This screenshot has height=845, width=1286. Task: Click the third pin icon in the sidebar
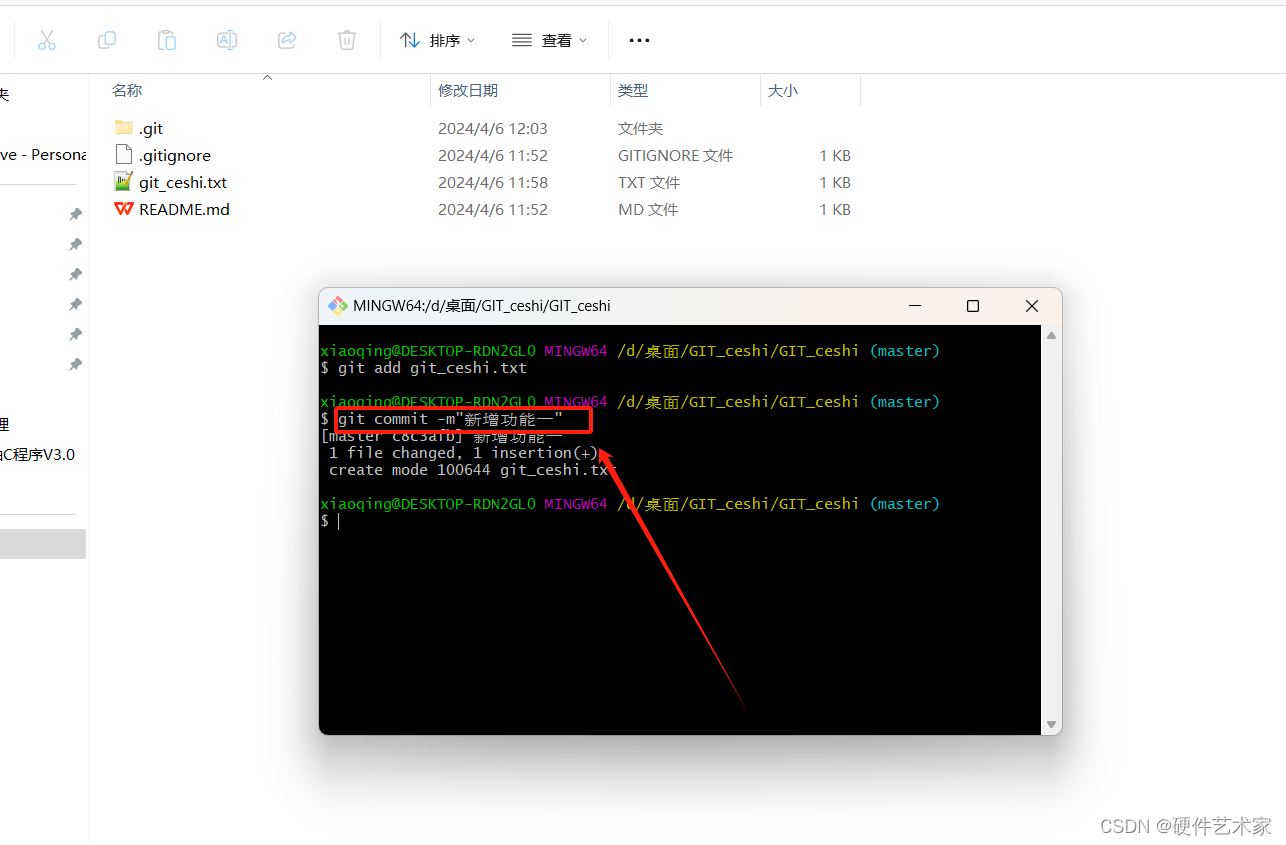tap(75, 274)
